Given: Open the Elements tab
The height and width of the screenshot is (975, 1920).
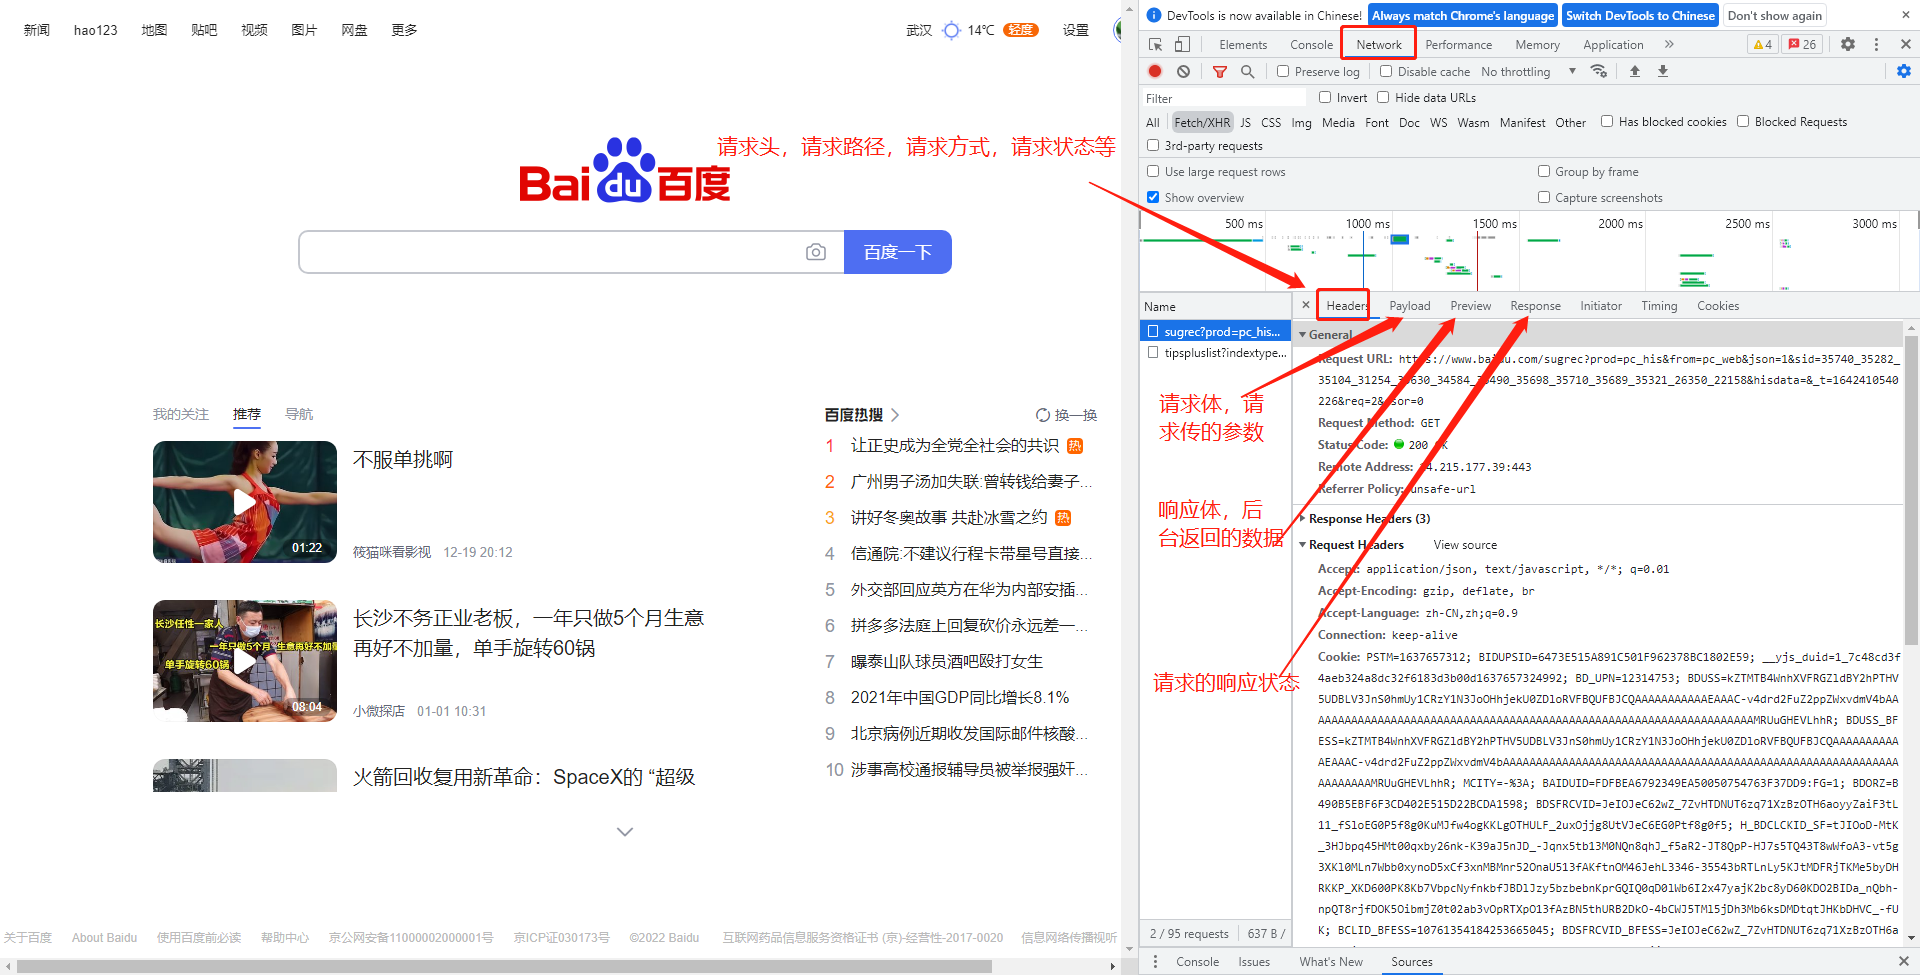Looking at the screenshot, I should (1243, 45).
